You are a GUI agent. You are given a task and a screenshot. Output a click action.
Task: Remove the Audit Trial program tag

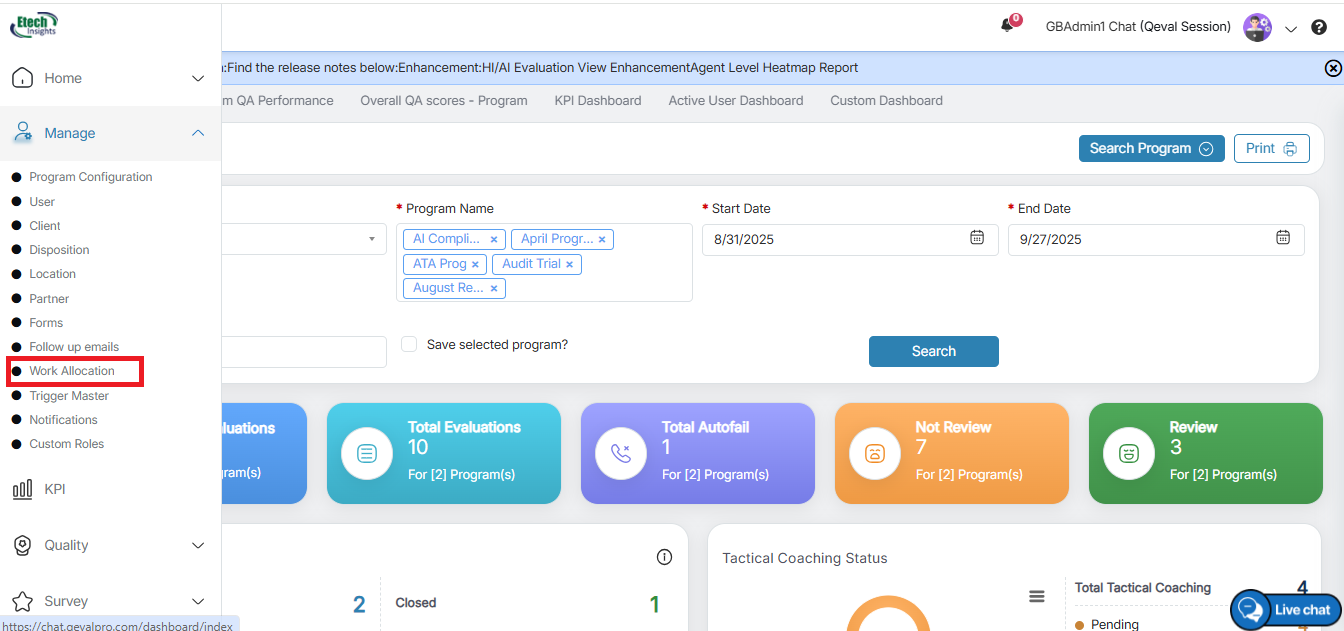point(569,264)
